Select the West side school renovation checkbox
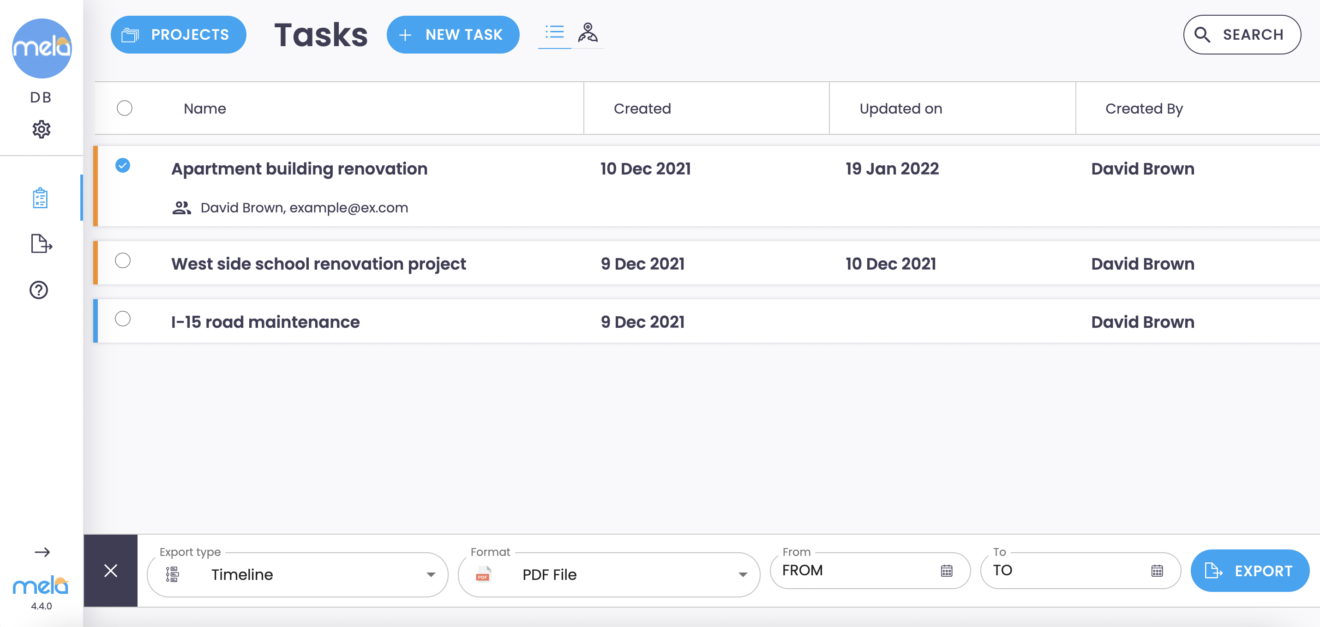 pyautogui.click(x=123, y=260)
